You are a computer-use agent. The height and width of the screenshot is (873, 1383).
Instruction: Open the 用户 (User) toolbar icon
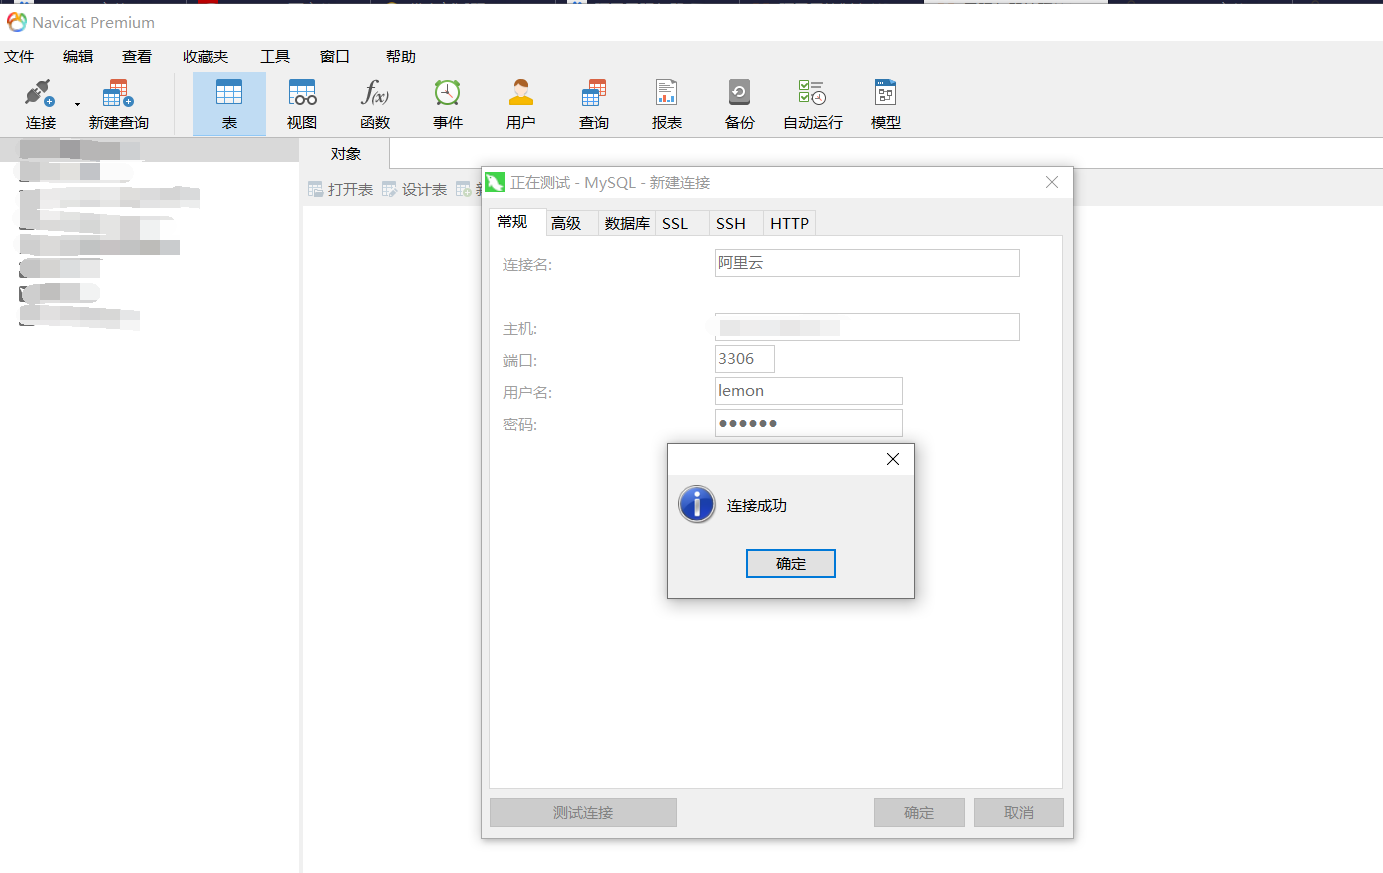pos(520,104)
